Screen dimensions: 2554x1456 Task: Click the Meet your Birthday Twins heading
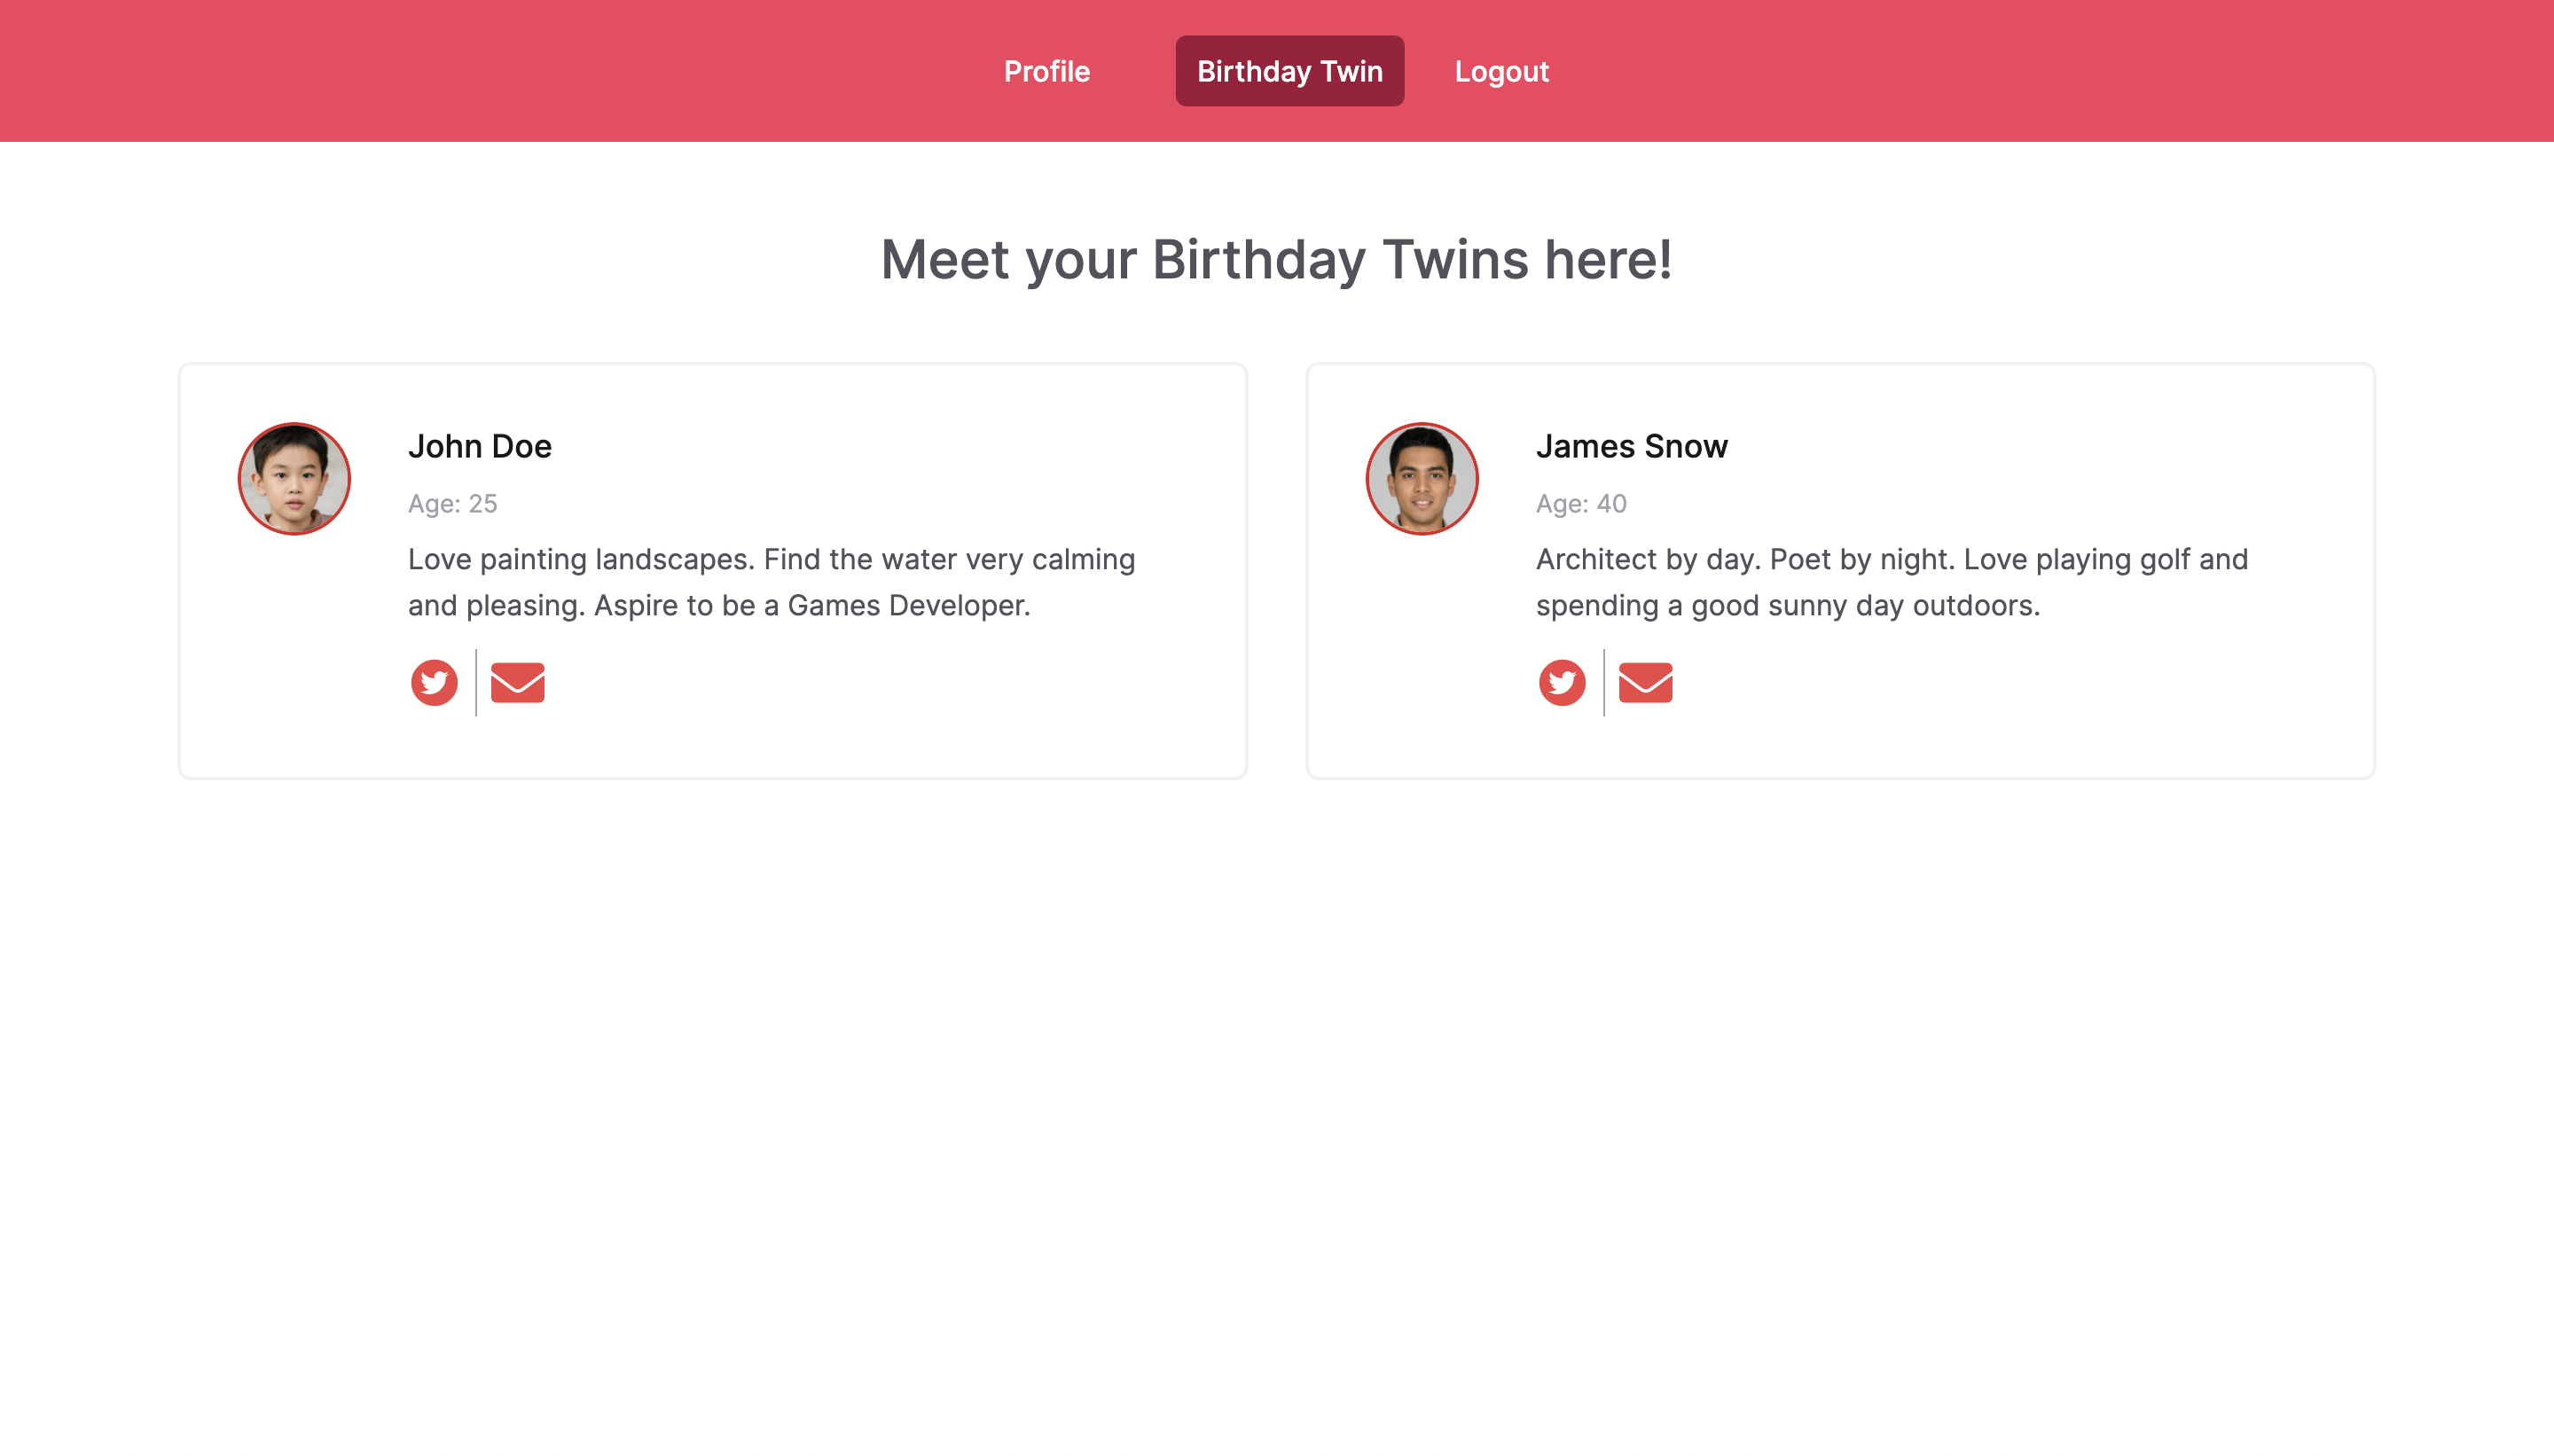(1276, 259)
